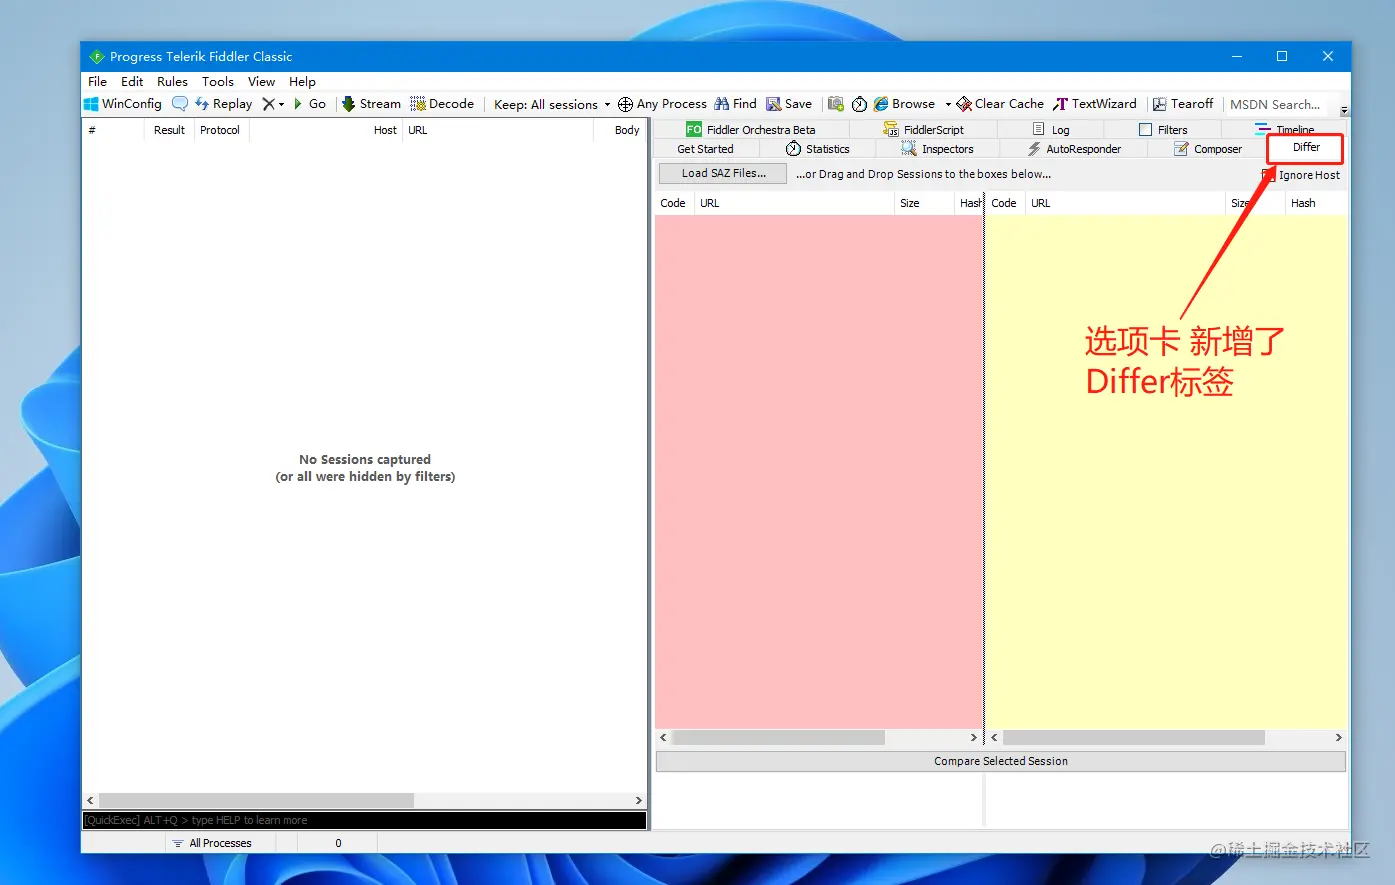Expand the toolbar overflow chevron
The width and height of the screenshot is (1395, 885).
(1344, 110)
